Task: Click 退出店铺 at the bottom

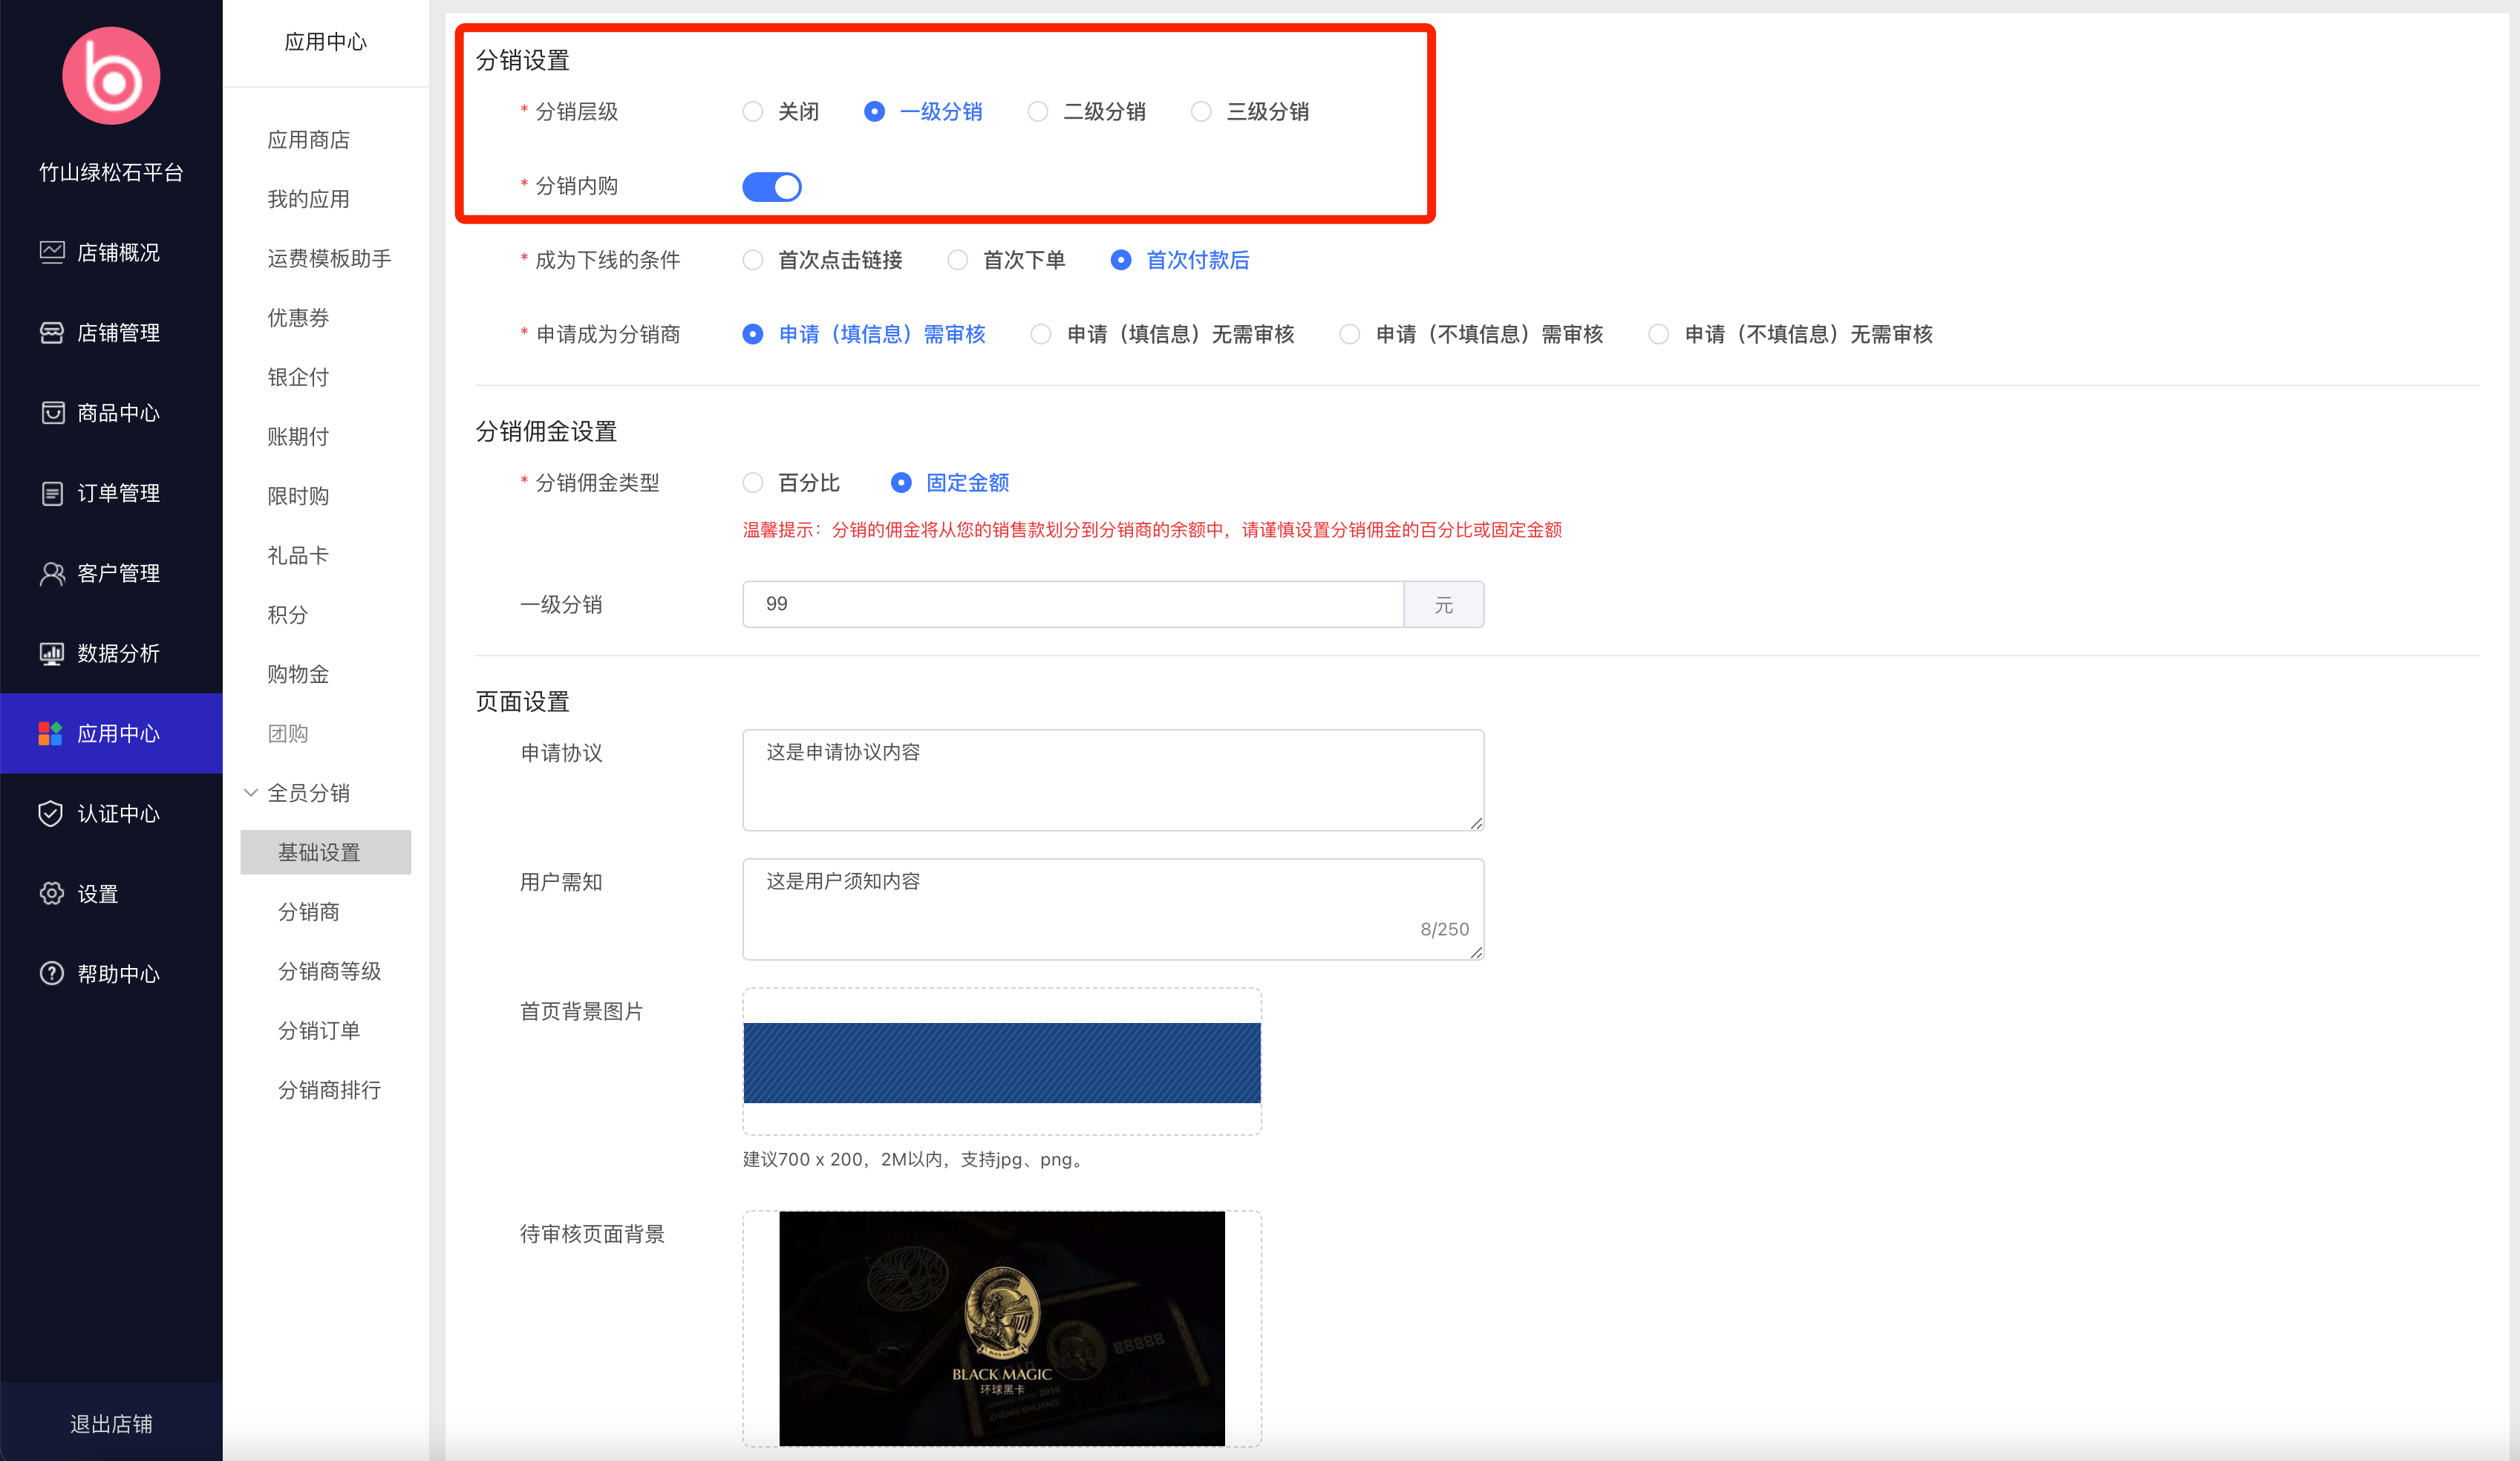Action: coord(111,1423)
